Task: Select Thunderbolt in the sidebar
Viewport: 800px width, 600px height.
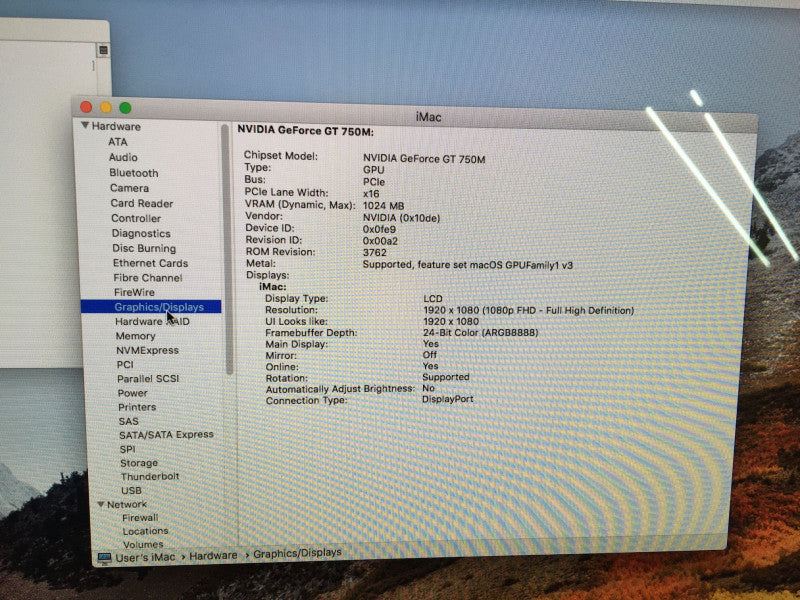Action: 150,477
